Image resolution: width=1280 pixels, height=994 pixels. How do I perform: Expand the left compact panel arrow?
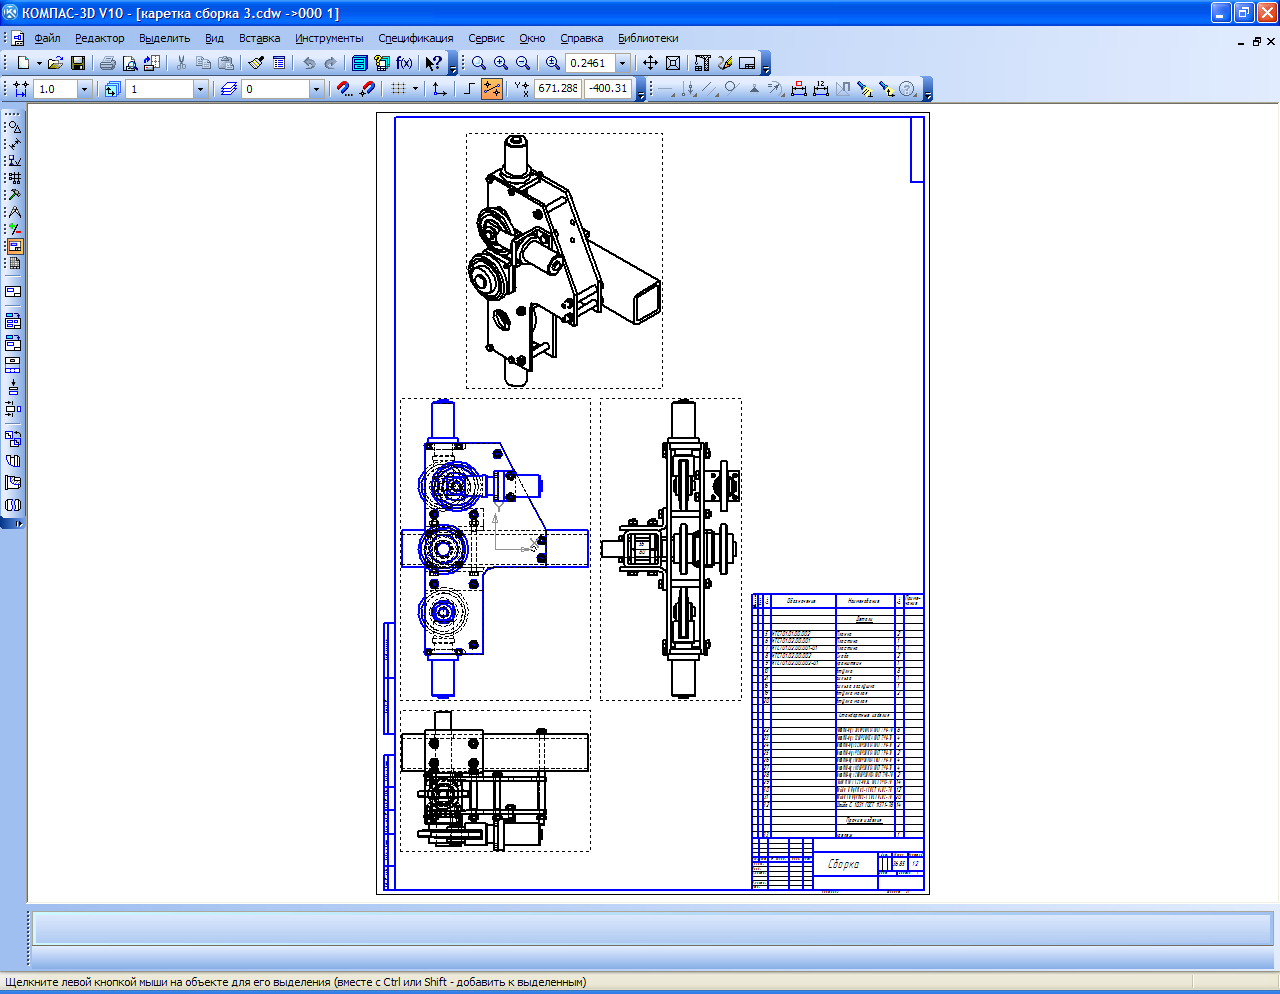(x=18, y=523)
